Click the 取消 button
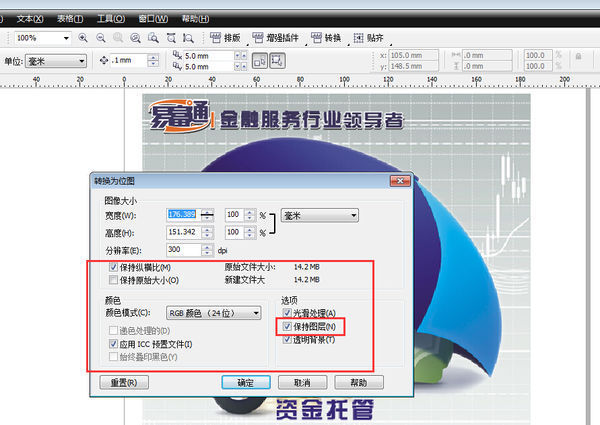600x425 pixels. (302, 382)
